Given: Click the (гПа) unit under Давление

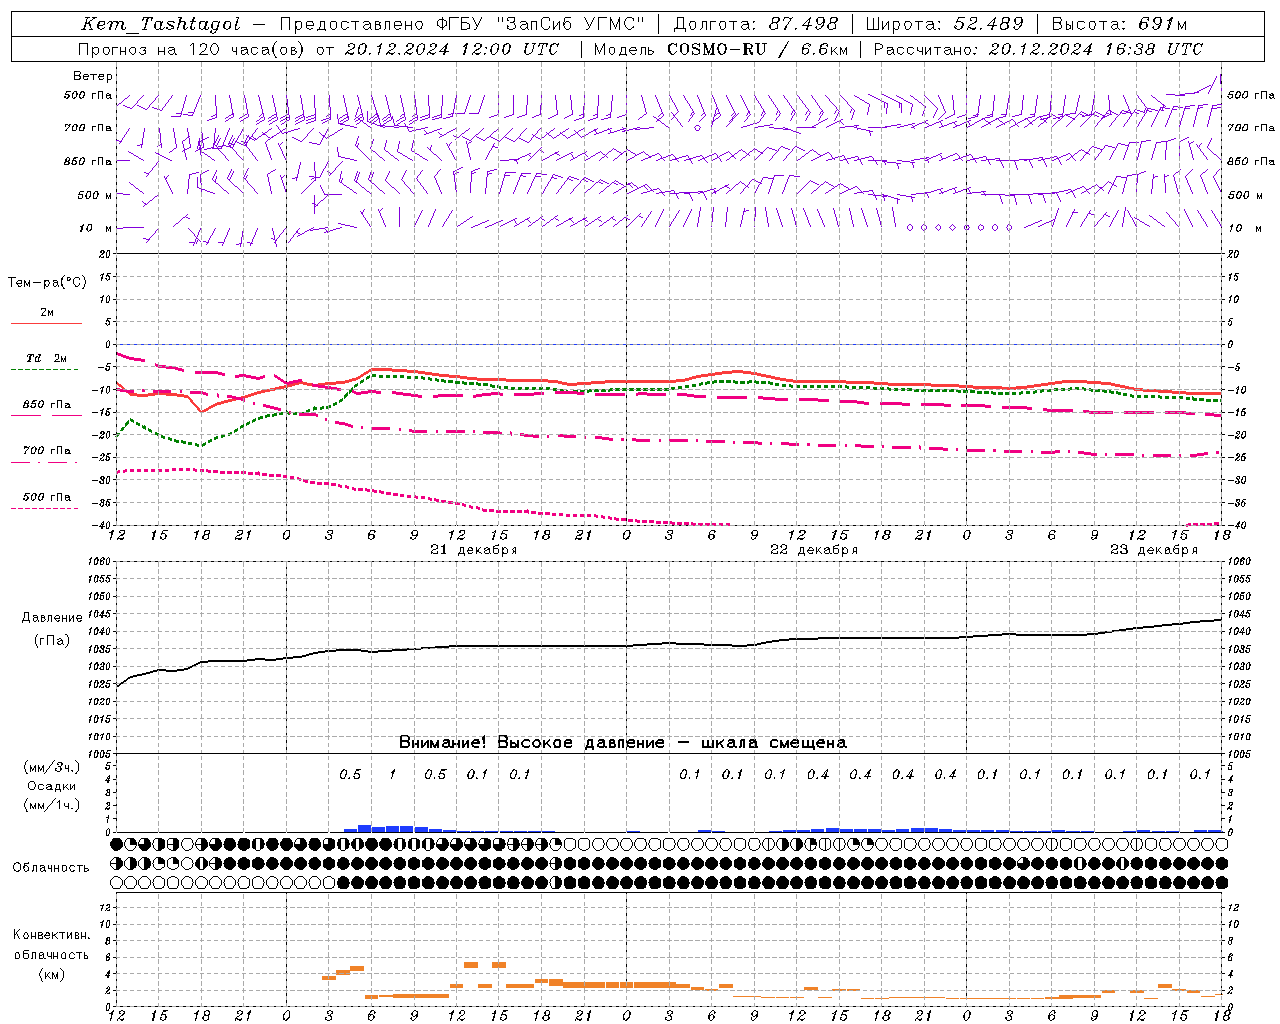Looking at the screenshot, I should click(x=52, y=641).
